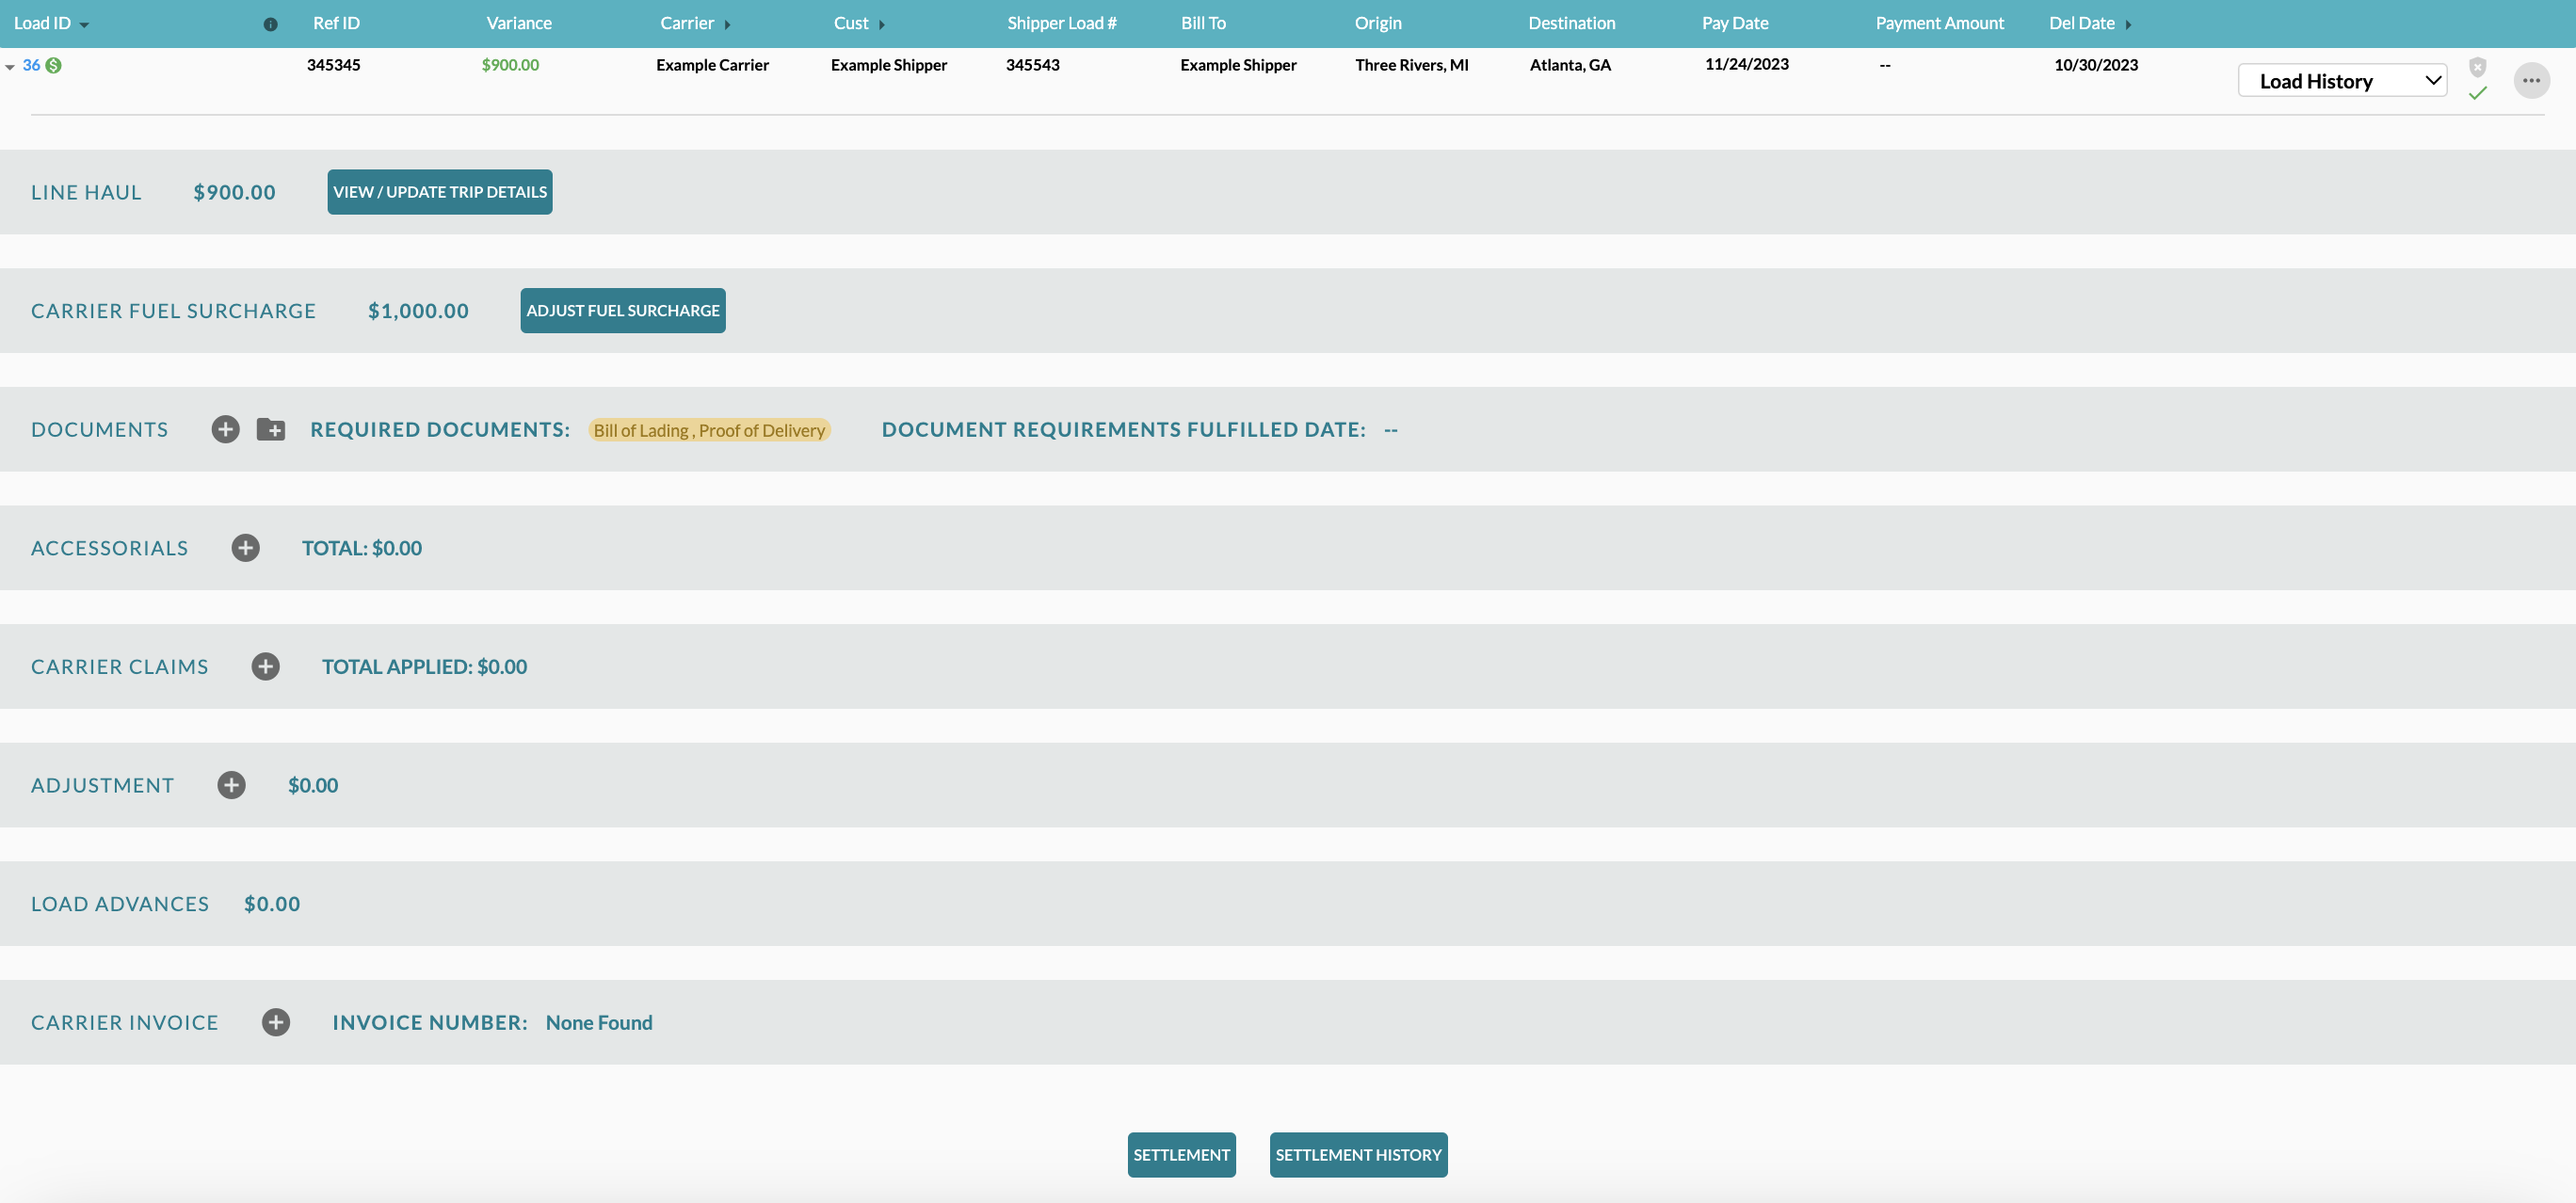Click the info icon in the header row
The height and width of the screenshot is (1203, 2576).
coord(270,24)
